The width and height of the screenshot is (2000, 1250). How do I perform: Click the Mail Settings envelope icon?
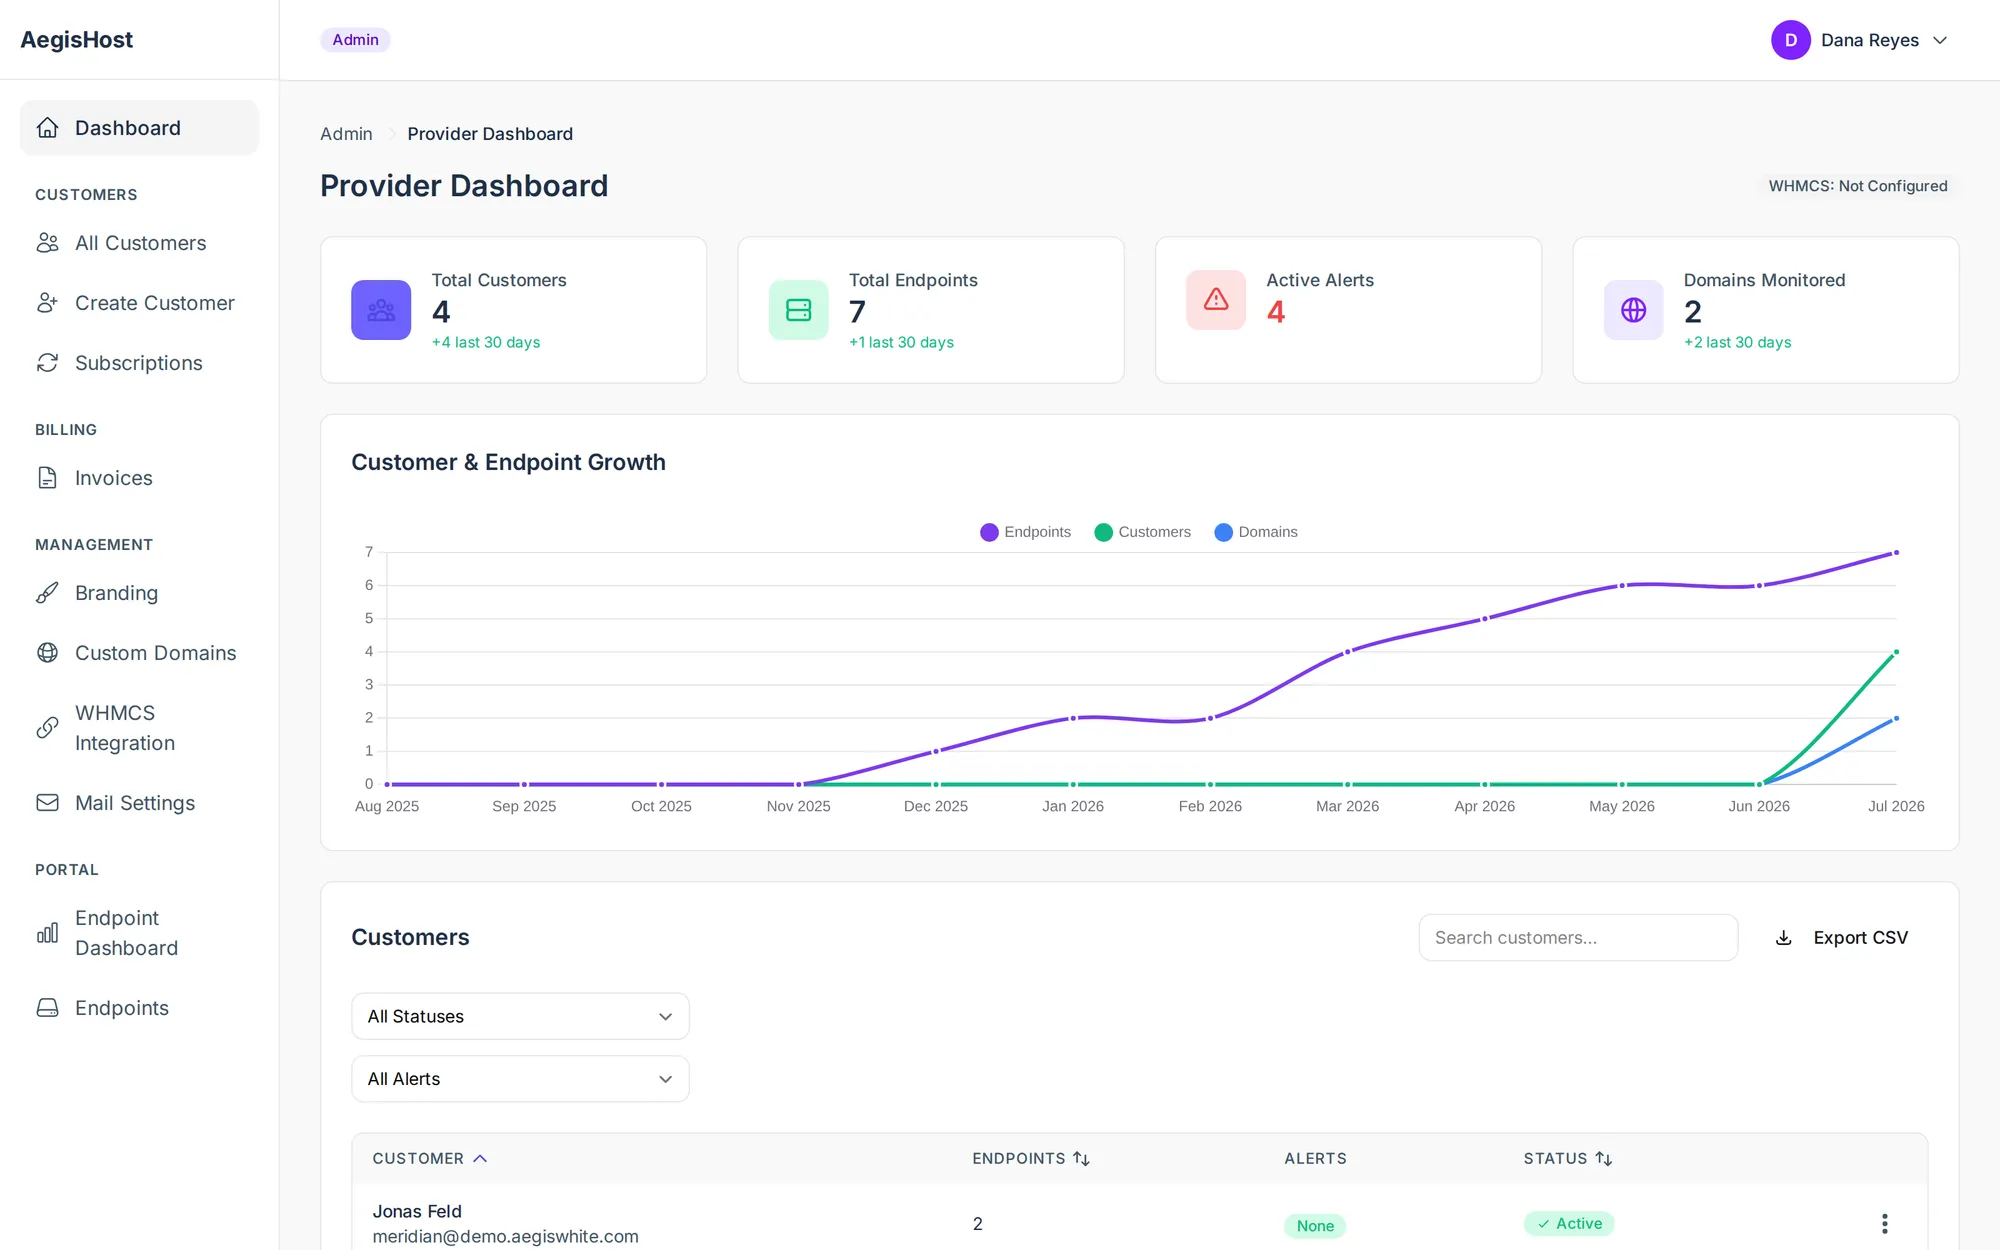(47, 803)
